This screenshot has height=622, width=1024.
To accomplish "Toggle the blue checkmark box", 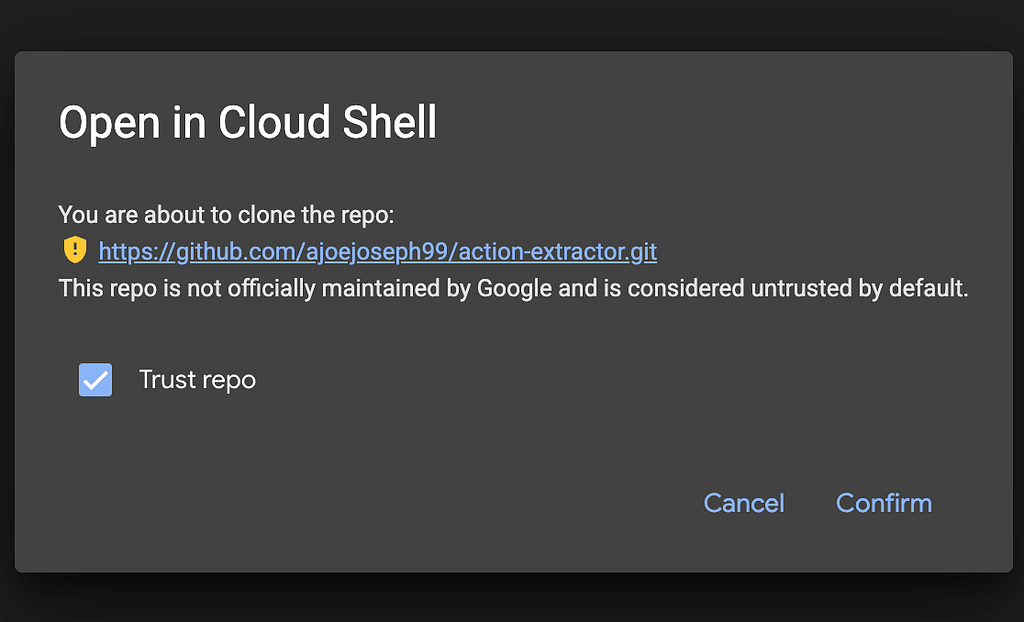I will [95, 380].
